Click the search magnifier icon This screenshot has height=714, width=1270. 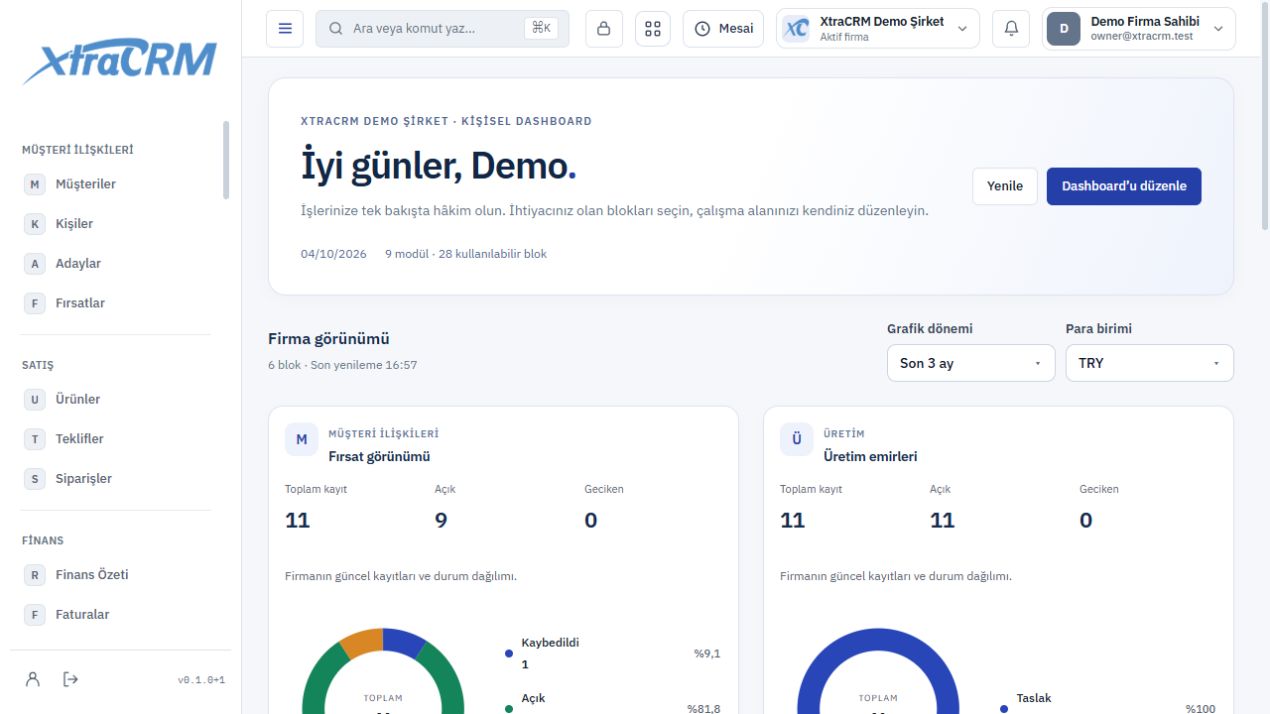(x=335, y=29)
